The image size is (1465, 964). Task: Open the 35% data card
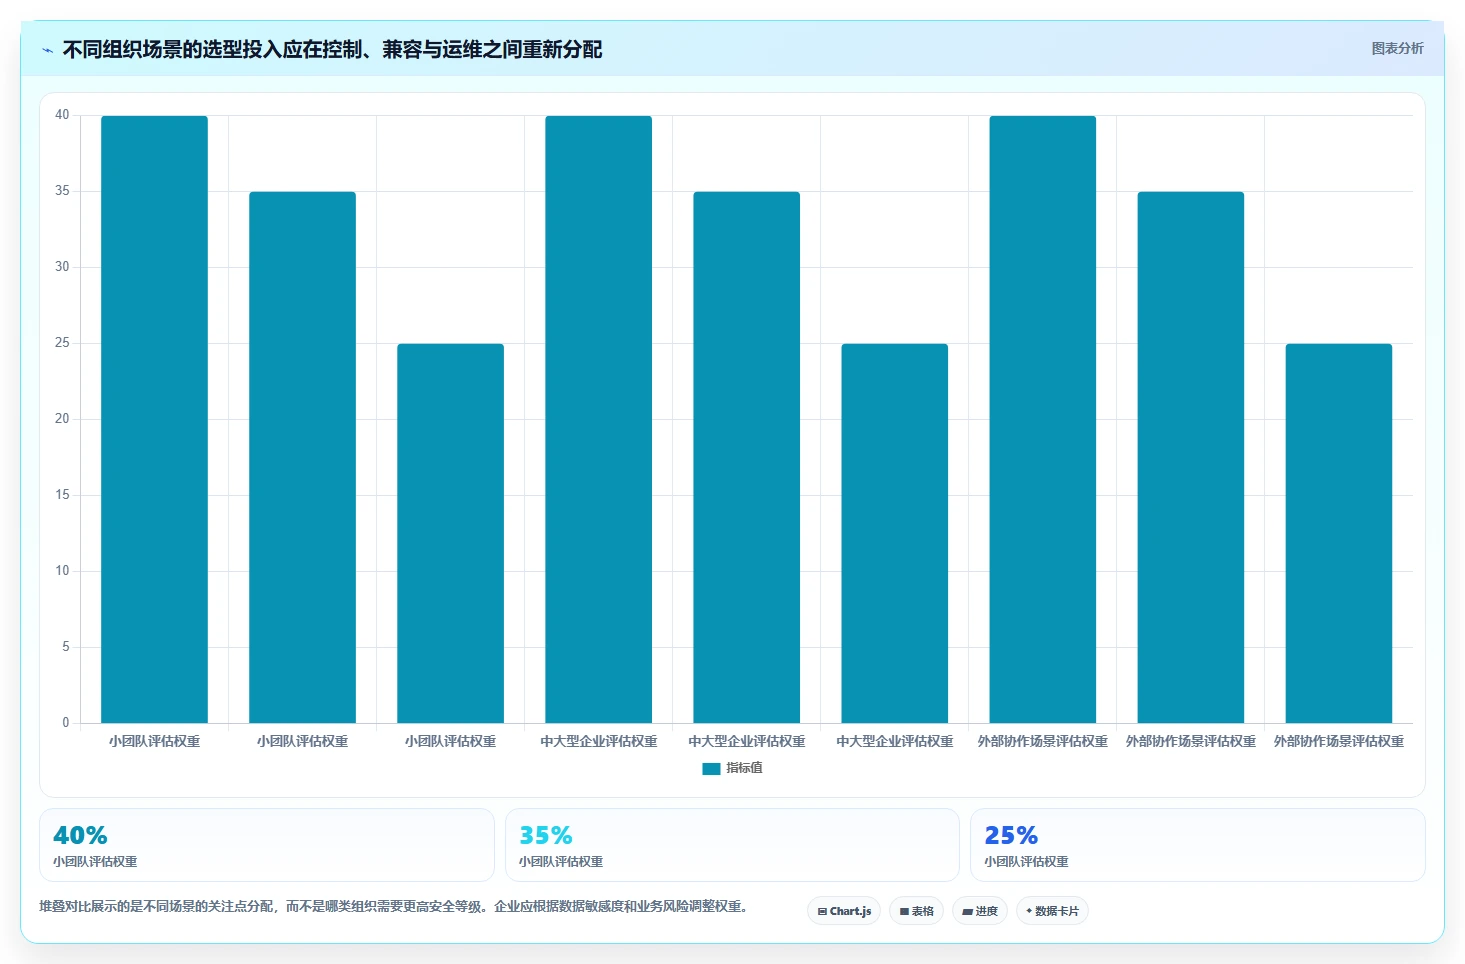pyautogui.click(x=732, y=845)
